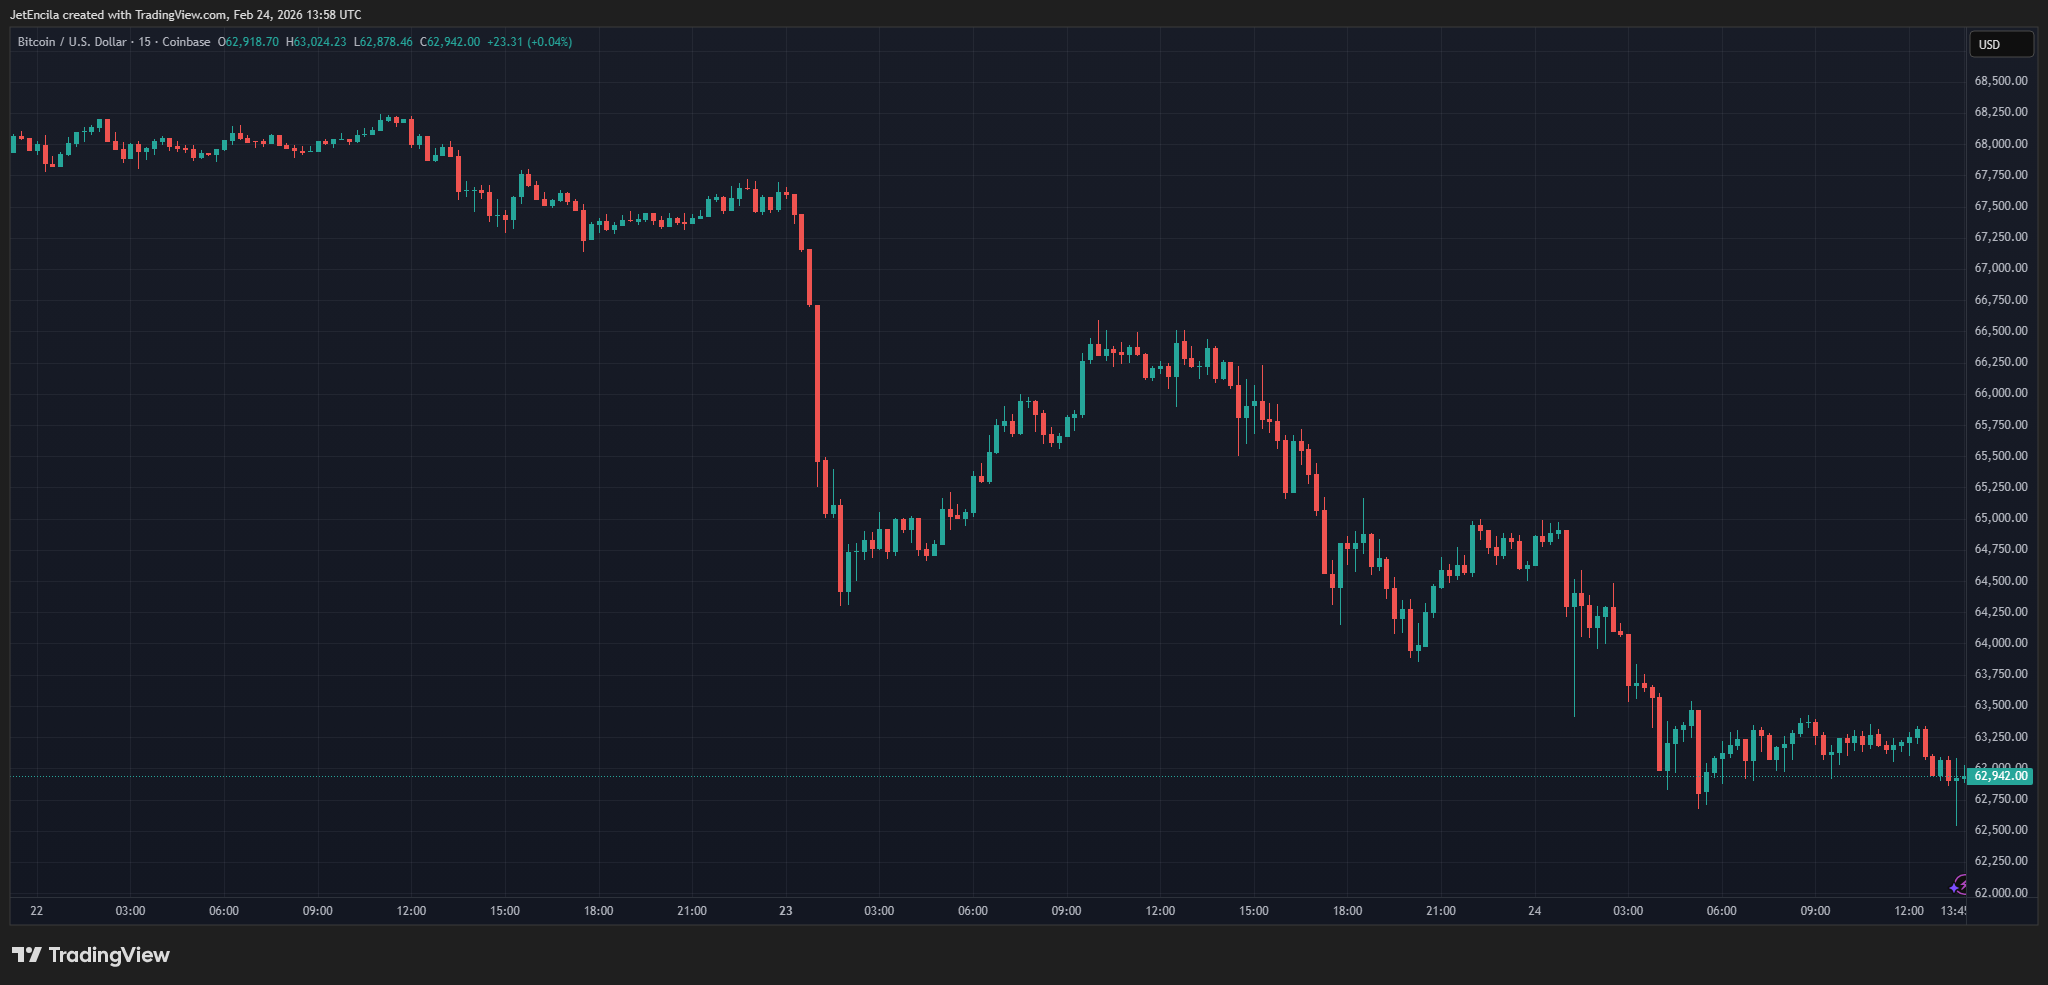Click the 15 interval label in legend
The width and height of the screenshot is (2048, 985).
tap(145, 42)
